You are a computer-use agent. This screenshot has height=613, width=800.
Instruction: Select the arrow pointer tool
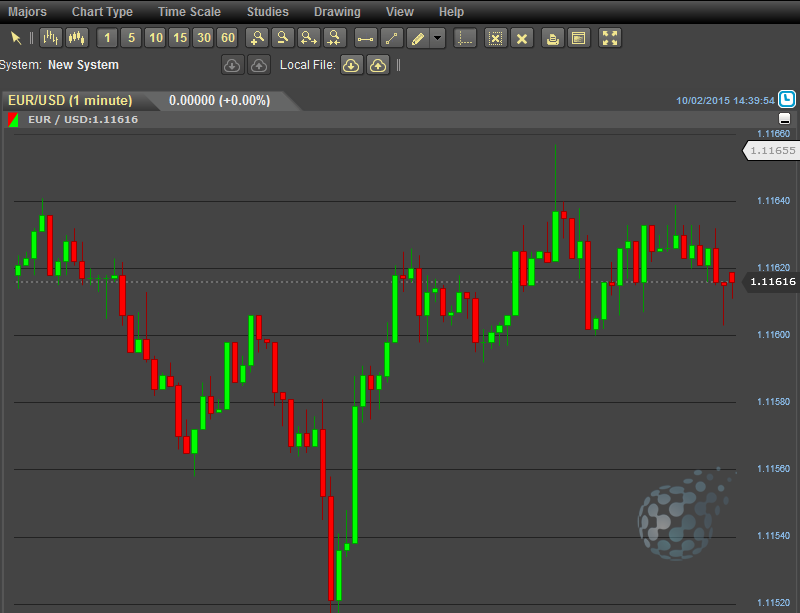pyautogui.click(x=16, y=38)
